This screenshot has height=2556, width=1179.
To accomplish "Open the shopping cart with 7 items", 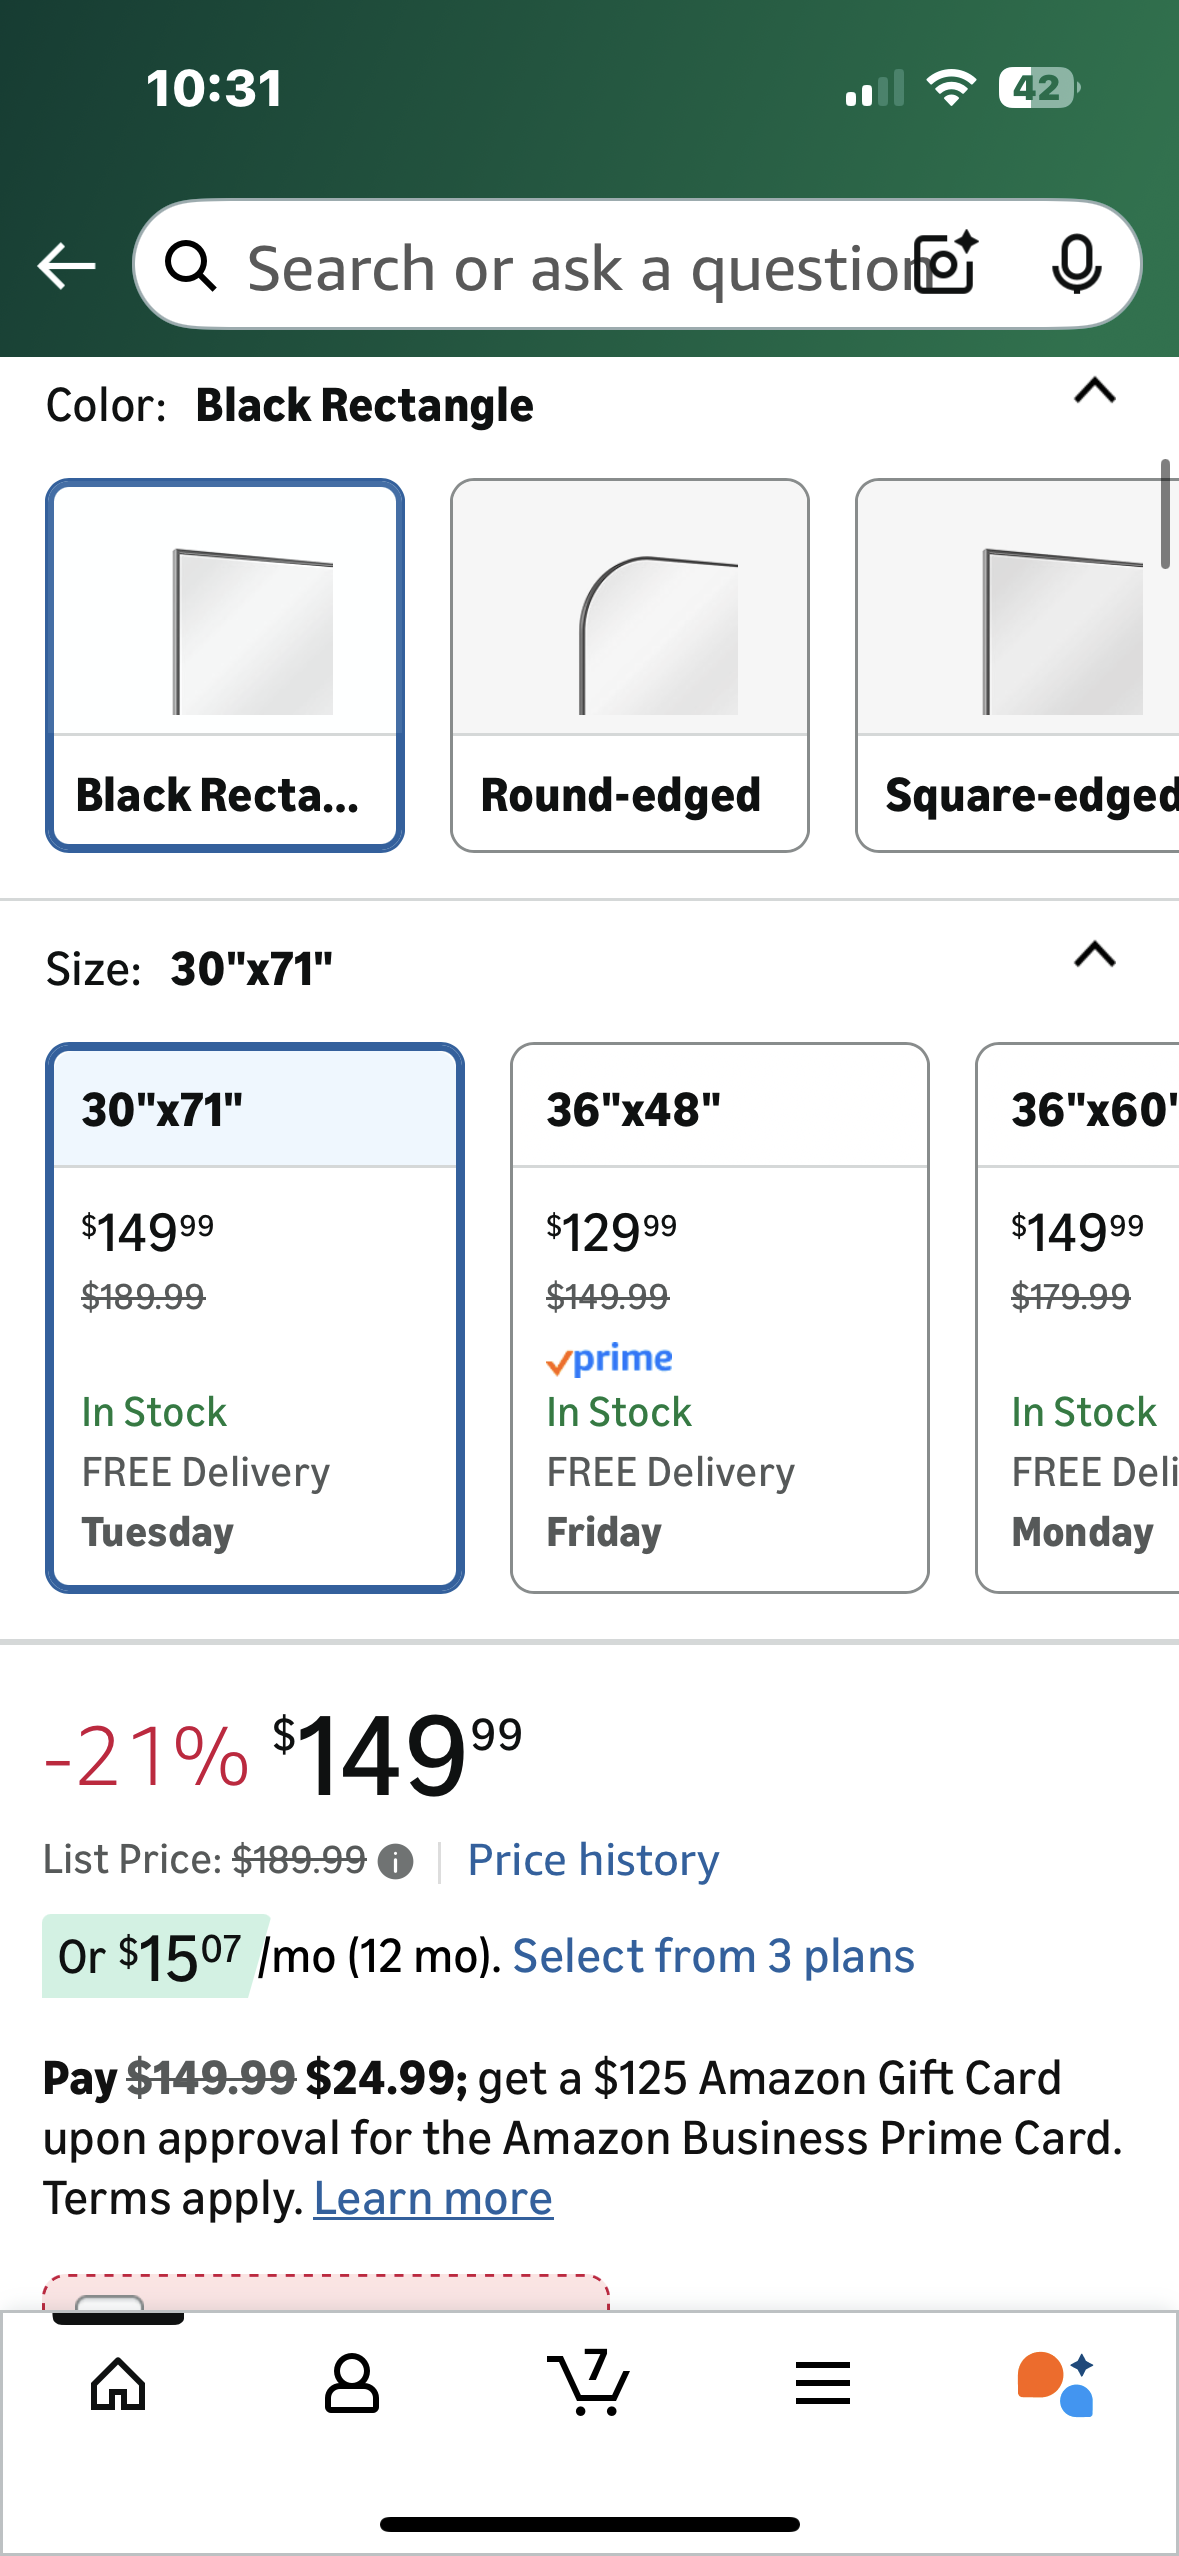I will point(588,2384).
